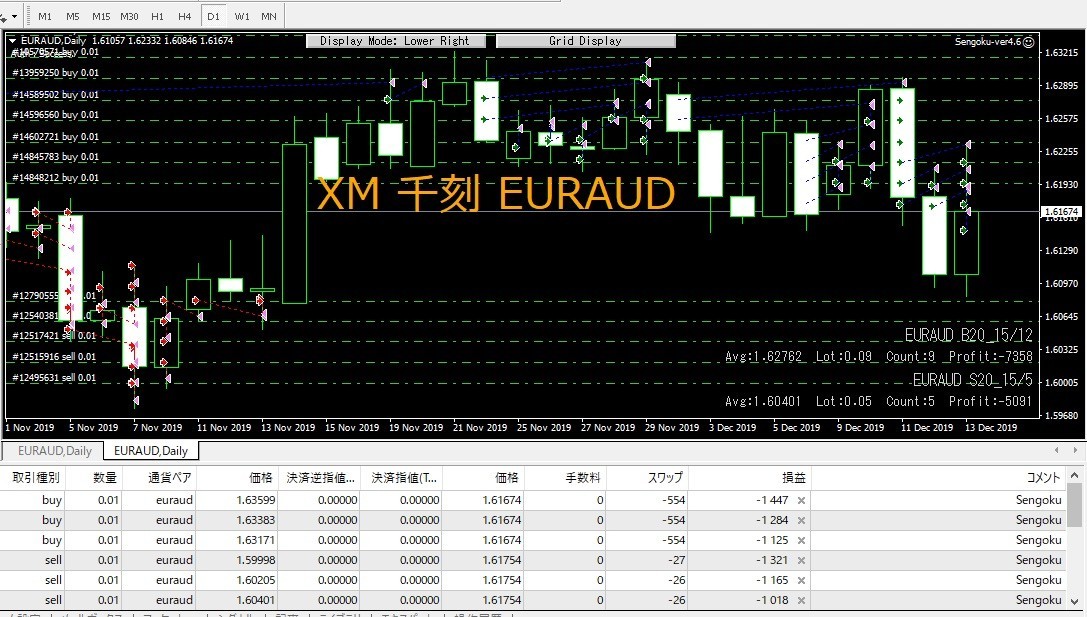Click the trade list scrollbar down arrow

[x=1075, y=602]
